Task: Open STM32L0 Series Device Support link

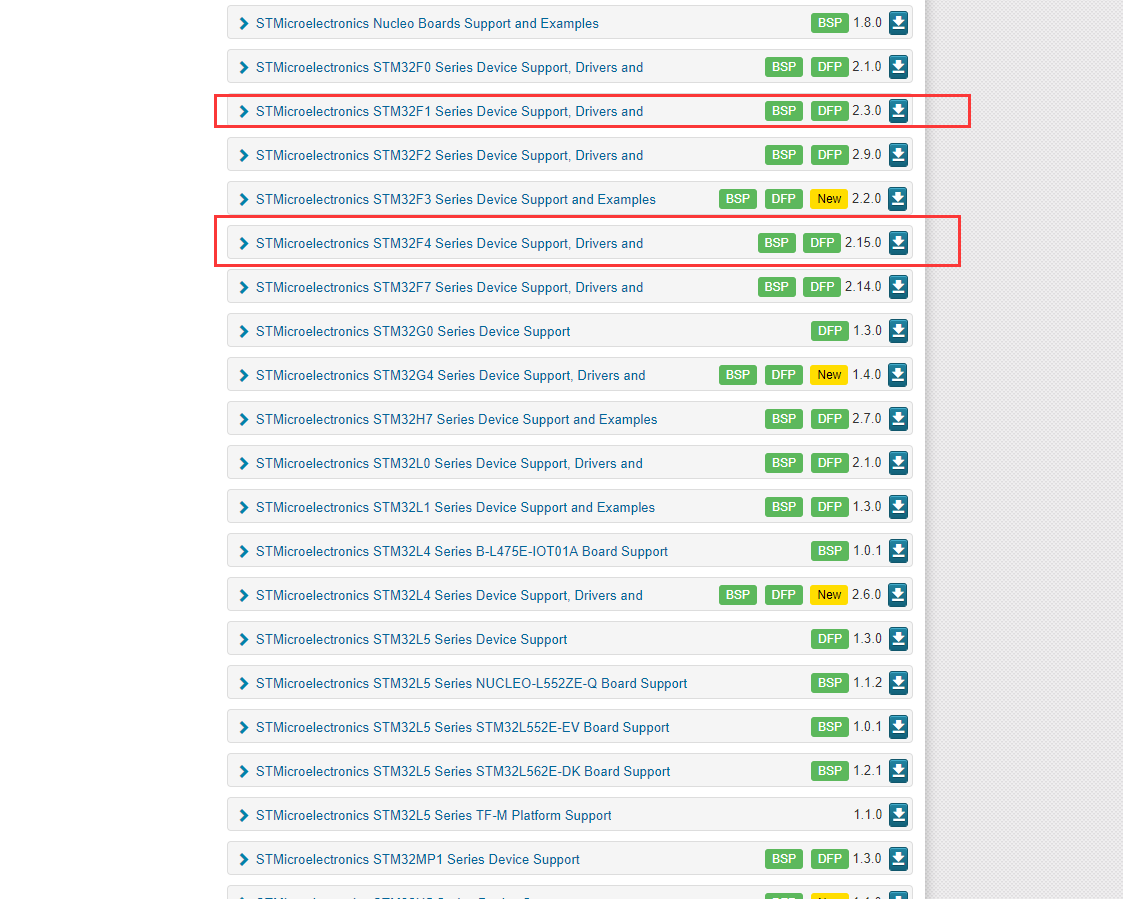Action: pos(449,463)
